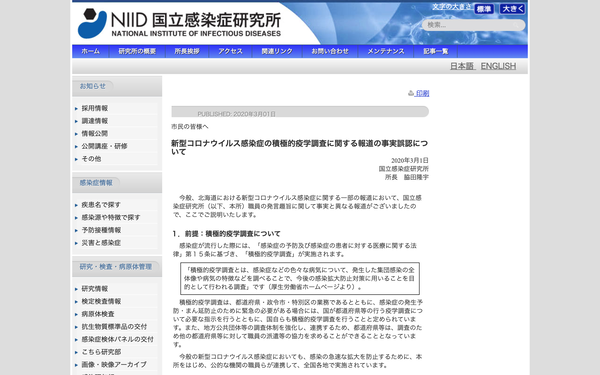Open the ホーム menu item
The image size is (600, 375).
click(91, 51)
